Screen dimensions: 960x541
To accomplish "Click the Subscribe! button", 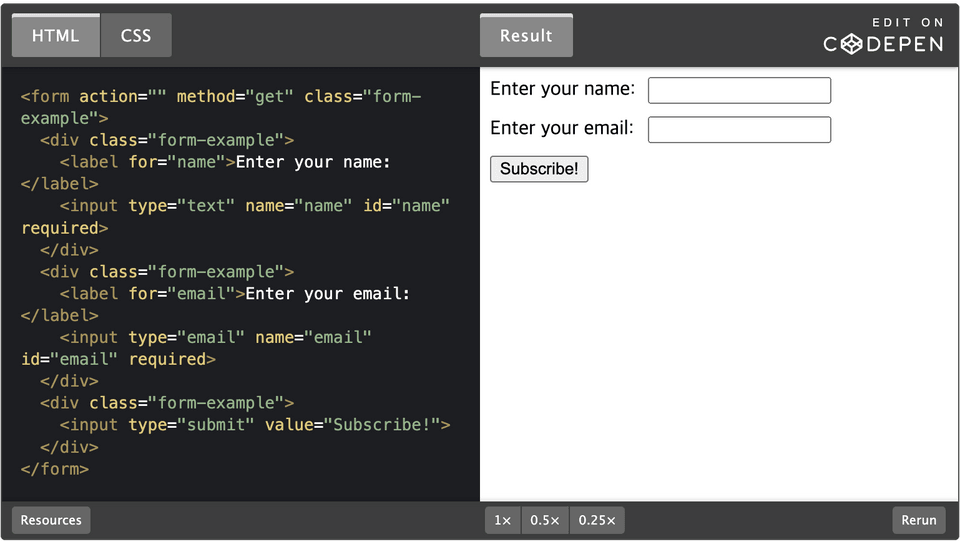I will (539, 169).
